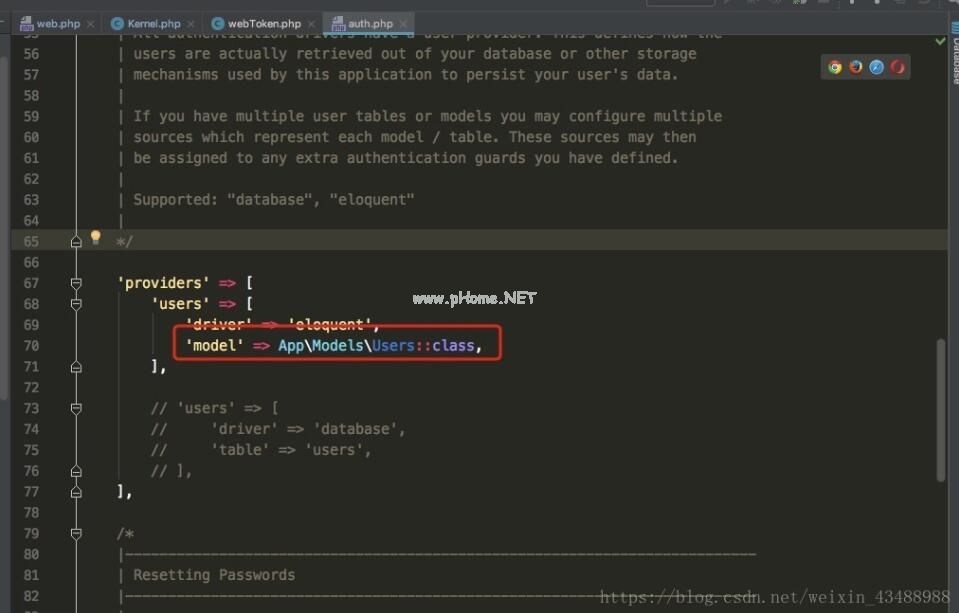Fold the commented block at line 73
Viewport: 959px width, 613px height.
[76, 408]
